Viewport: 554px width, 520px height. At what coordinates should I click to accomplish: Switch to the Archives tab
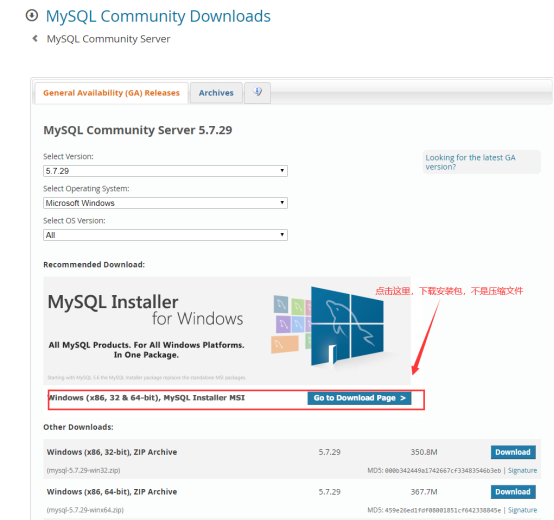216,93
